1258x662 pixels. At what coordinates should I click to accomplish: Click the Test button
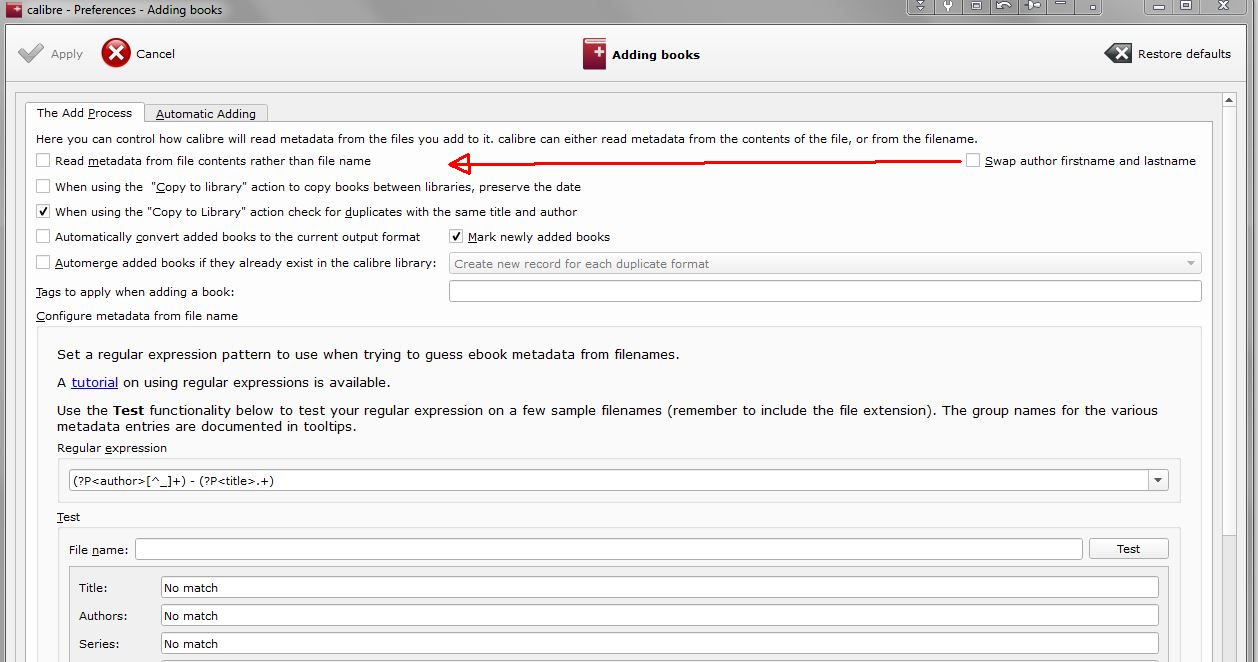(x=1128, y=549)
